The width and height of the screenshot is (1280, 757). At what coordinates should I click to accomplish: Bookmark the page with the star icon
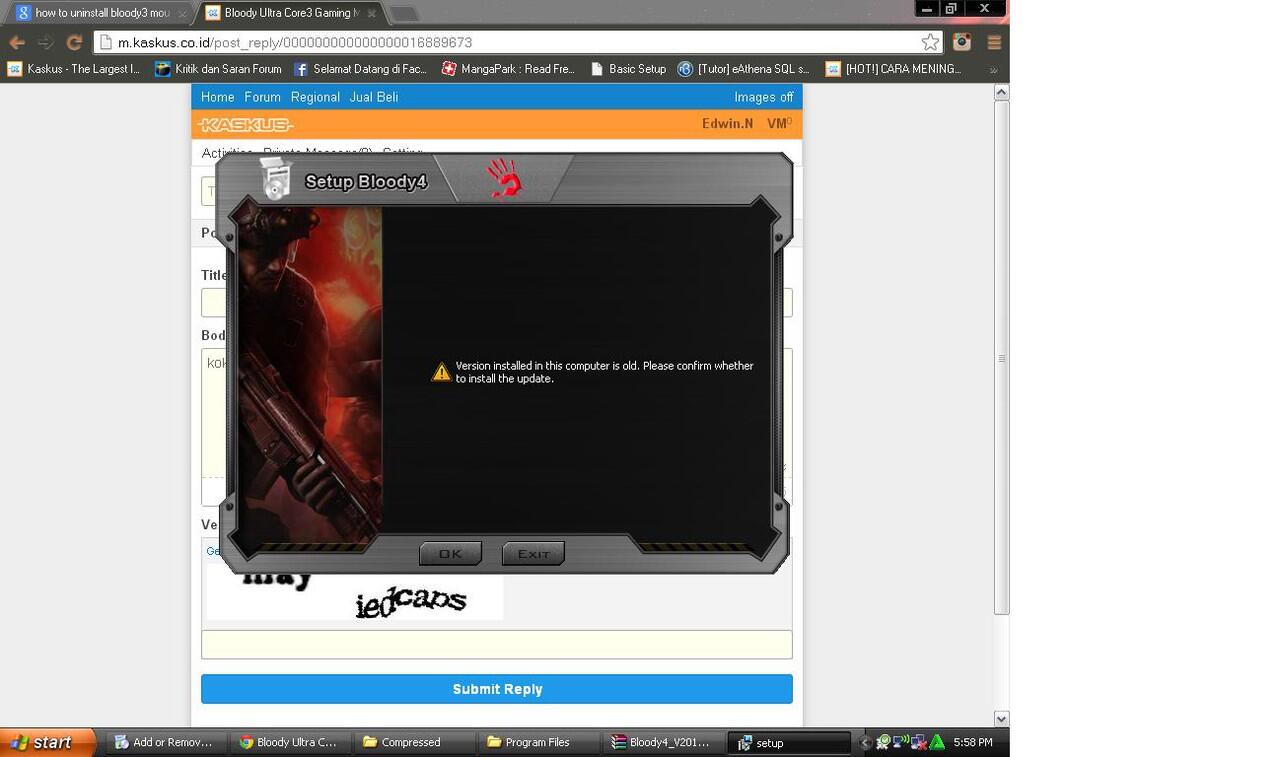click(x=930, y=42)
